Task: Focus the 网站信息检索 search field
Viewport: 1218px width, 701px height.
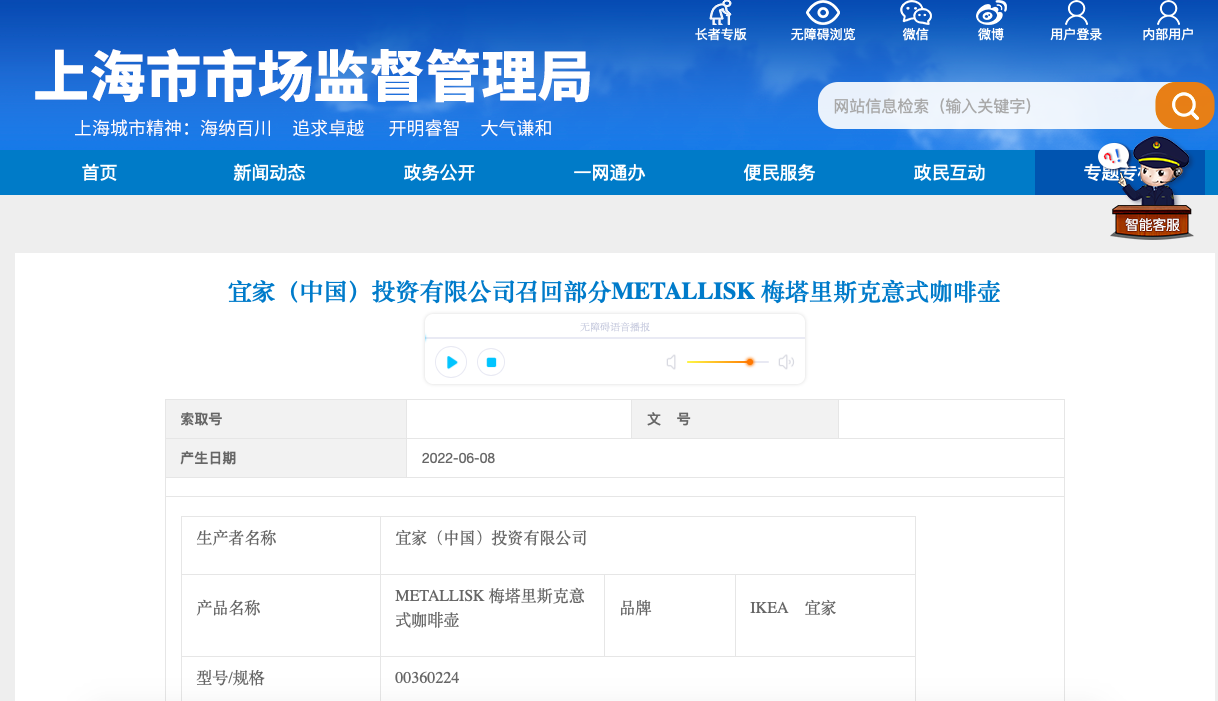Action: point(986,105)
